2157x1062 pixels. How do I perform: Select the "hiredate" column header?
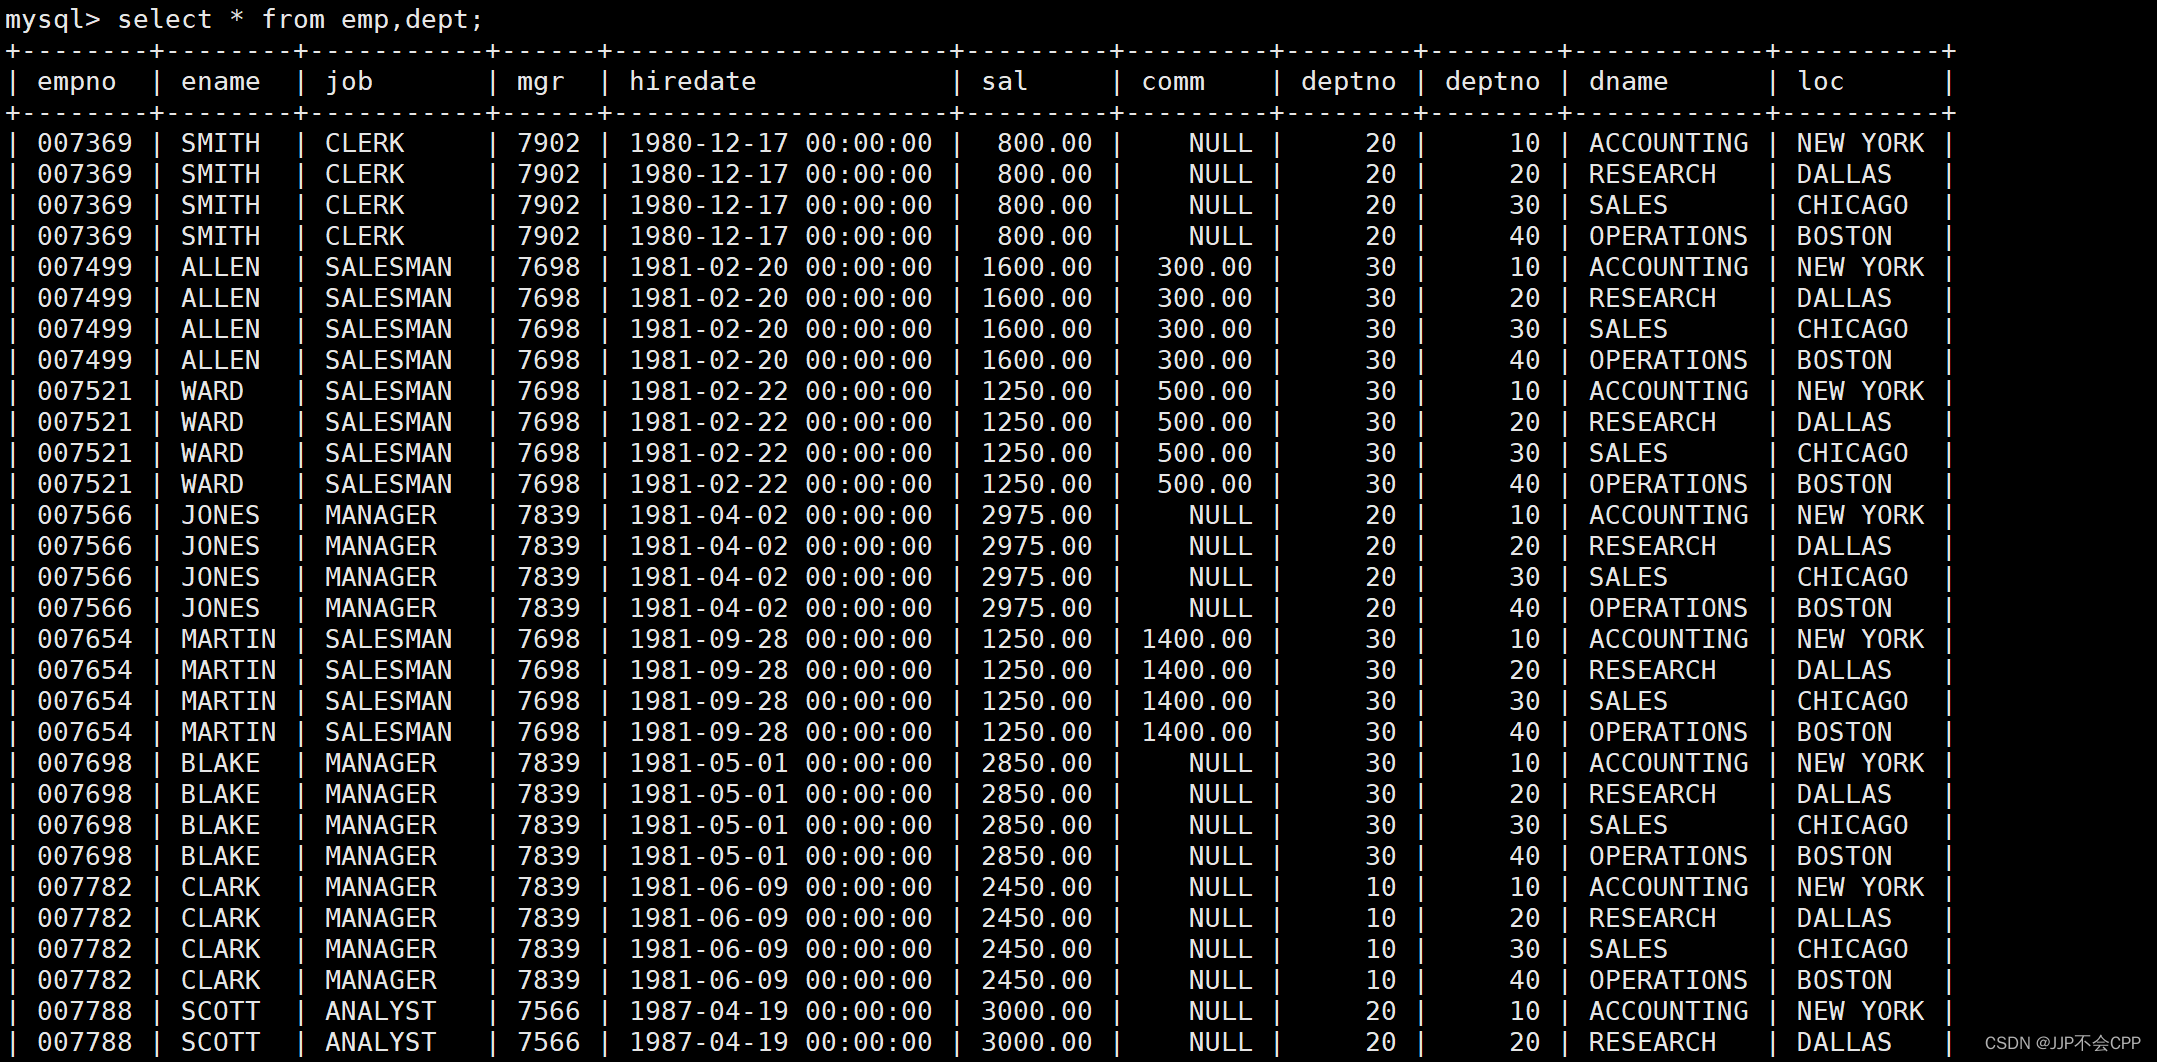(693, 81)
